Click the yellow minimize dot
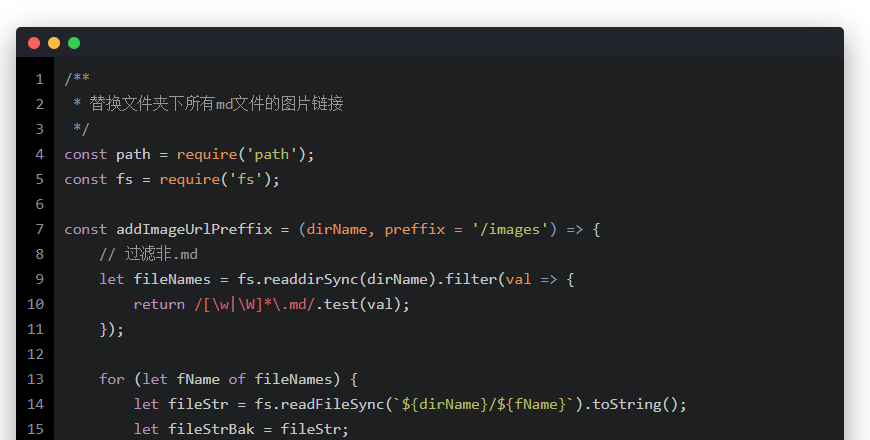Viewport: 870px width, 440px height. coord(54,43)
